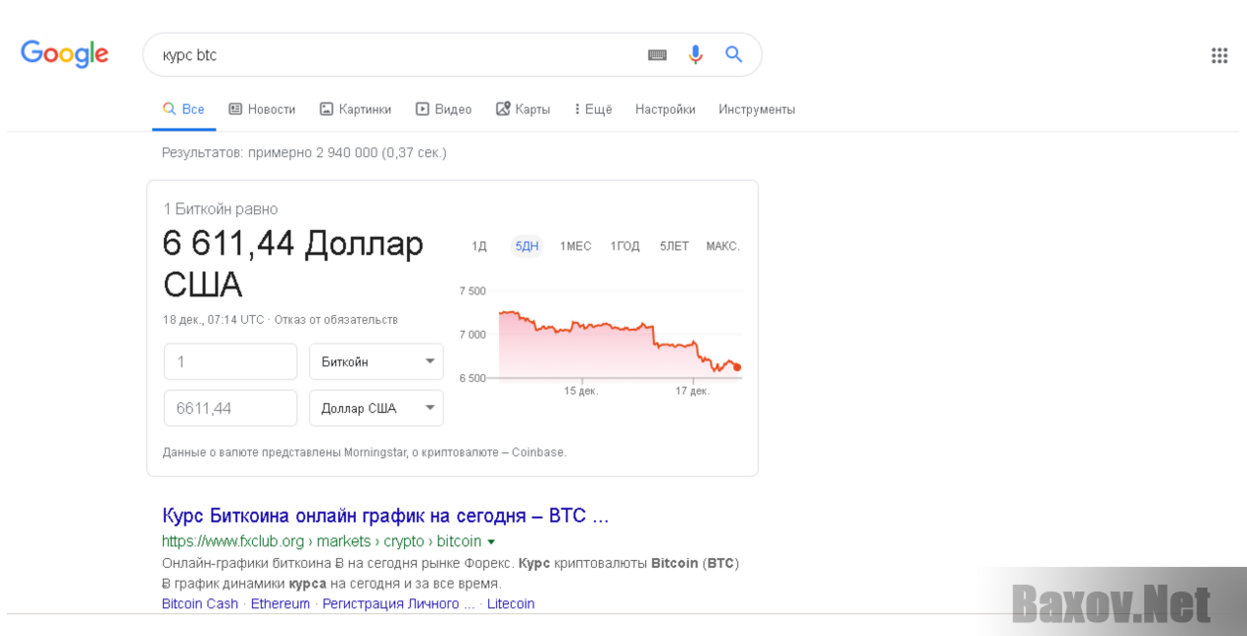The image size is (1247, 636).
Task: Expand the Ещё more menu
Action: click(x=593, y=109)
